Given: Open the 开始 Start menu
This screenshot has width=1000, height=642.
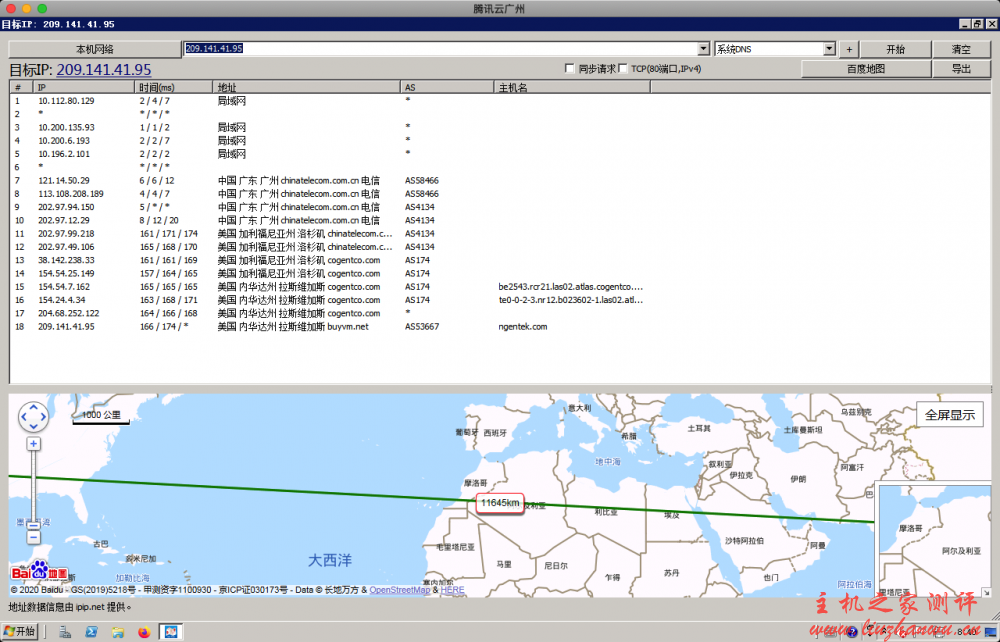Looking at the screenshot, I should coord(20,632).
